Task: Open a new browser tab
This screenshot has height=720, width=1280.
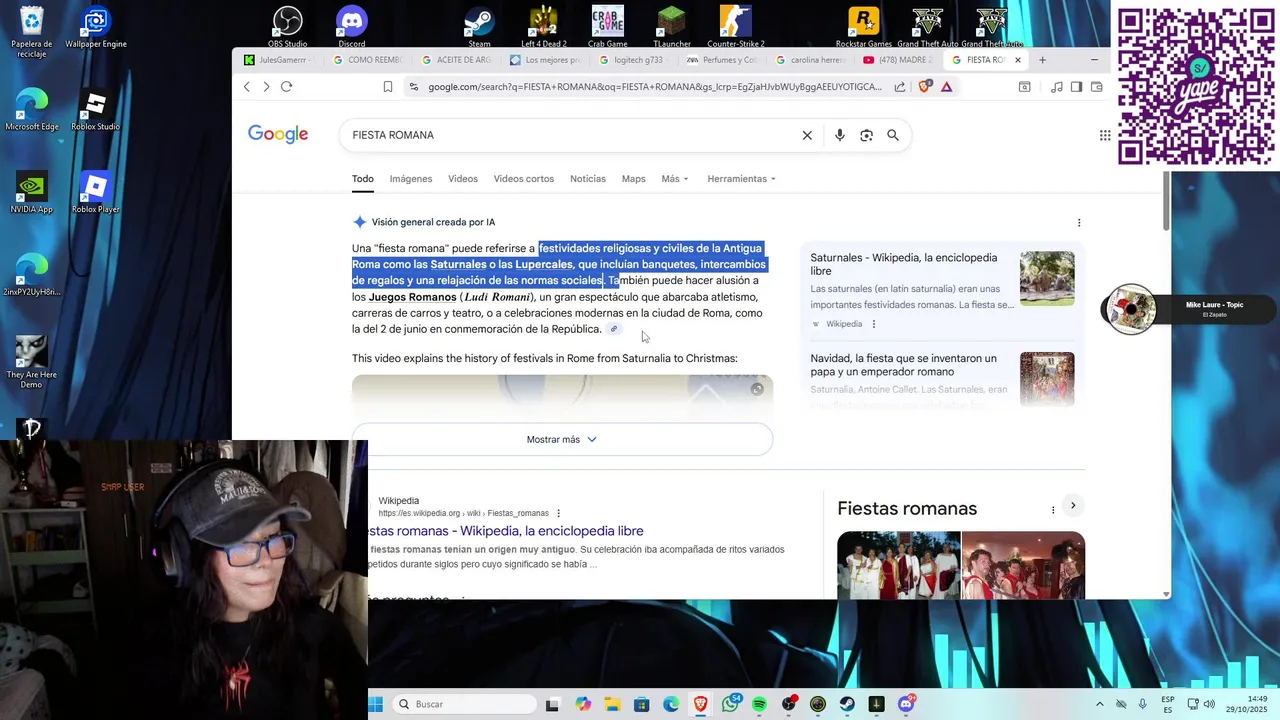Action: tap(1042, 60)
